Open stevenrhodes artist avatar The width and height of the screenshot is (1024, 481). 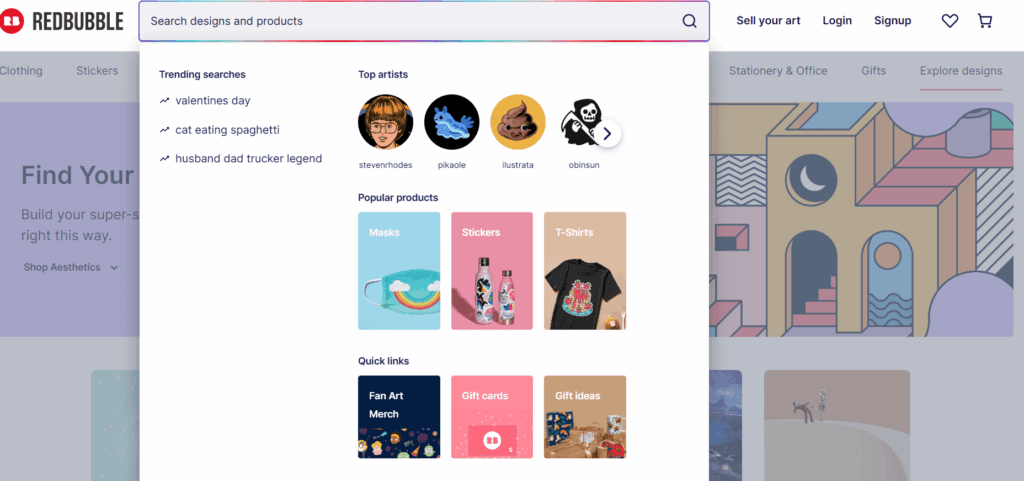[x=385, y=122]
